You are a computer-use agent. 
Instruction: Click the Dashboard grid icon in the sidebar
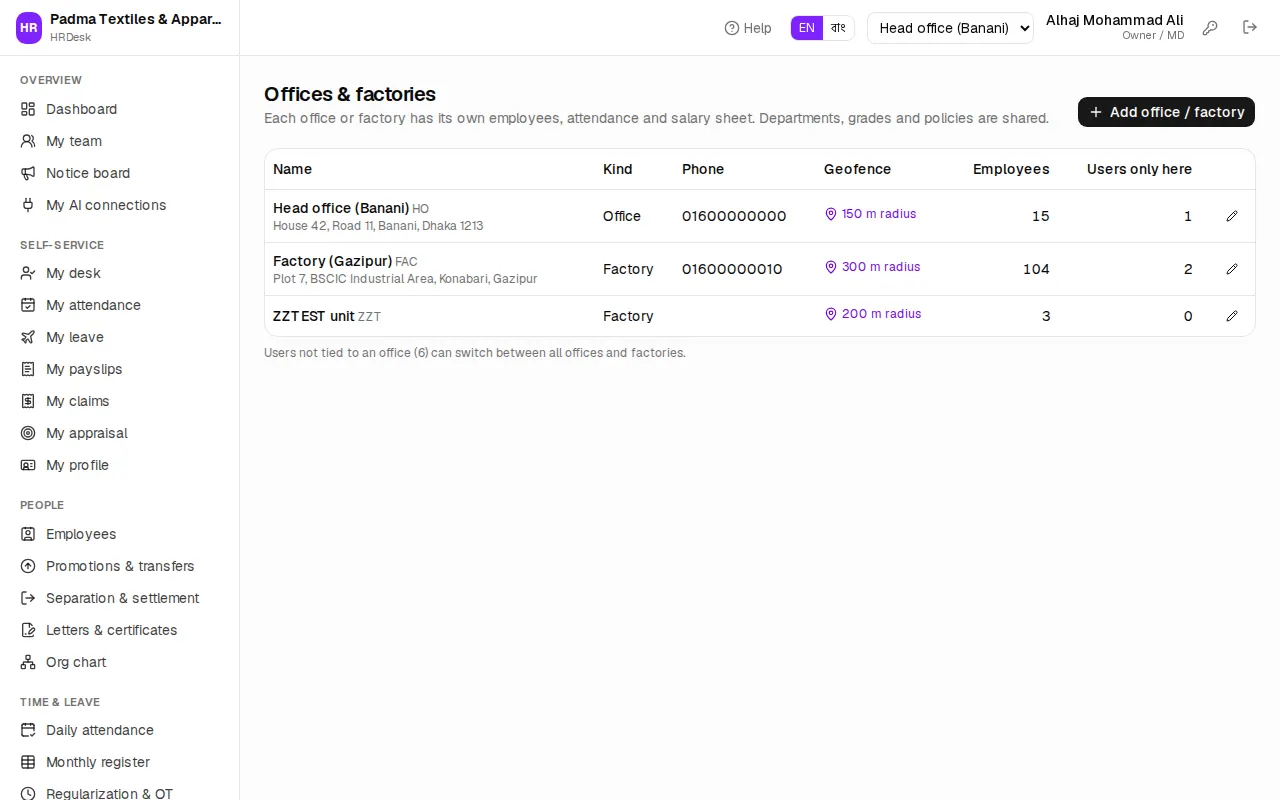[x=28, y=109]
